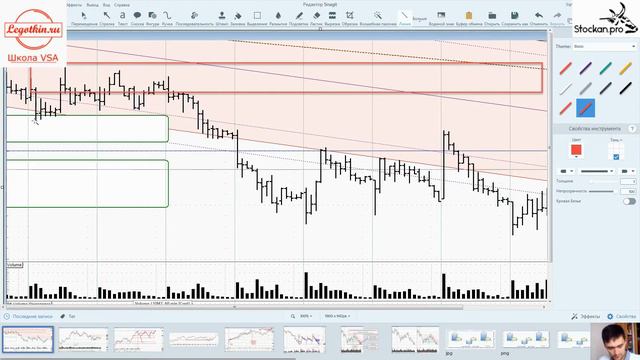640x360 pixels.
Task: Open the Help (Справка) menu
Action: click(122, 5)
